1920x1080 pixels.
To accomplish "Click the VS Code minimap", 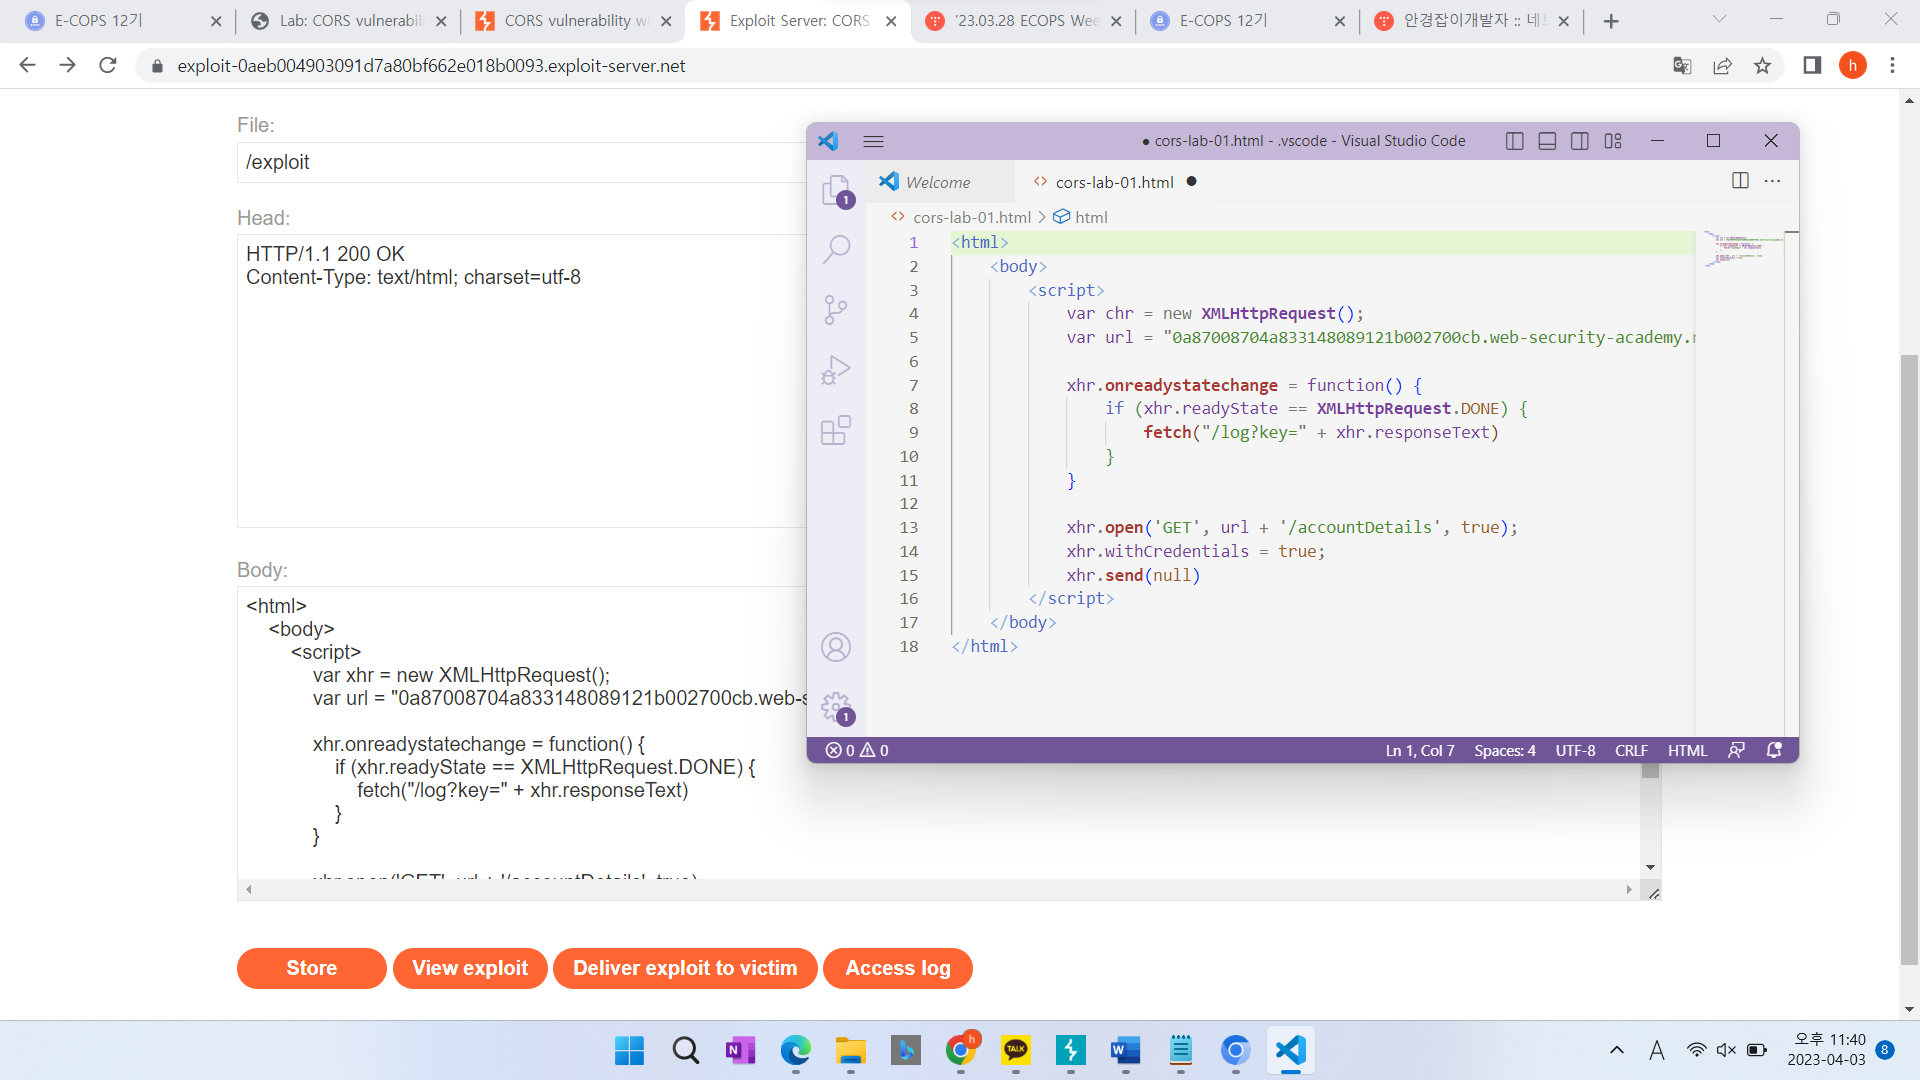I will pyautogui.click(x=1743, y=249).
